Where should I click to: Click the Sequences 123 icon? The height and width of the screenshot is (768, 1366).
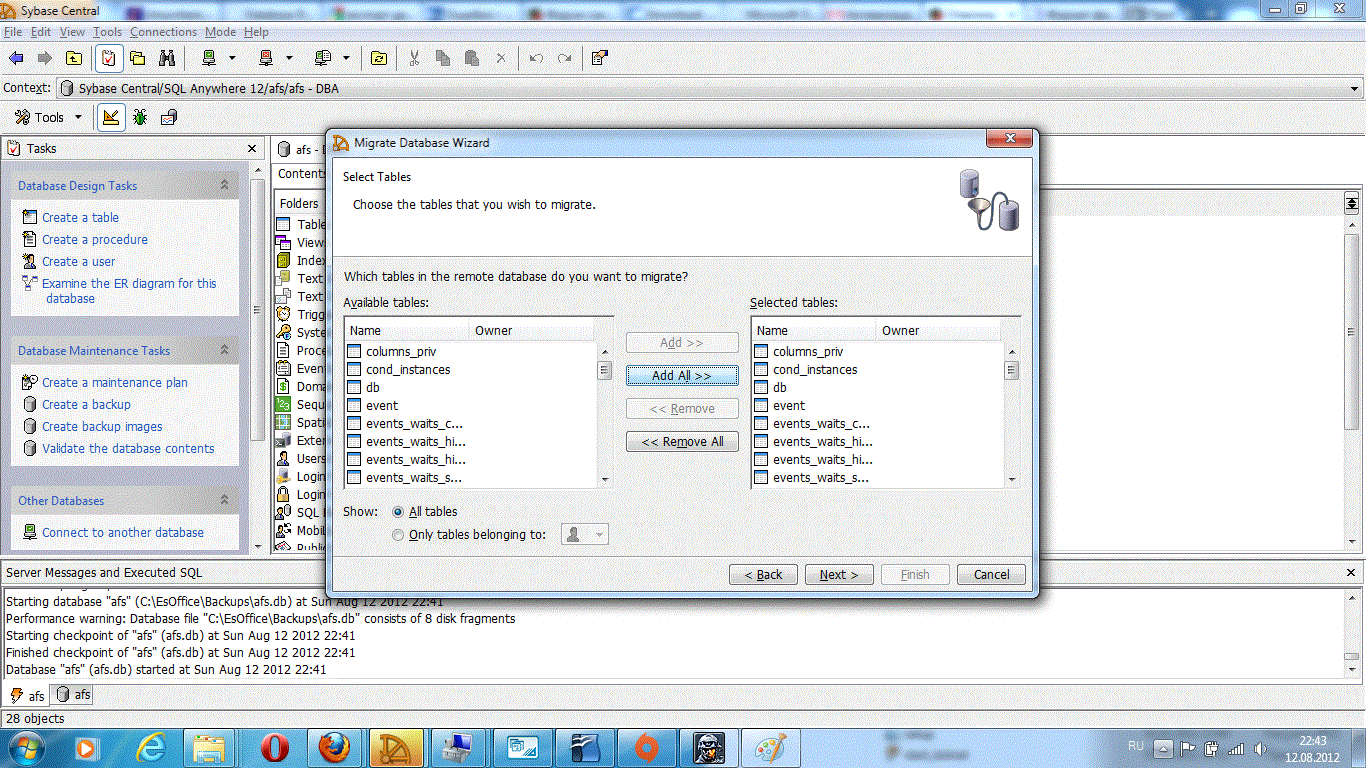pyautogui.click(x=283, y=404)
